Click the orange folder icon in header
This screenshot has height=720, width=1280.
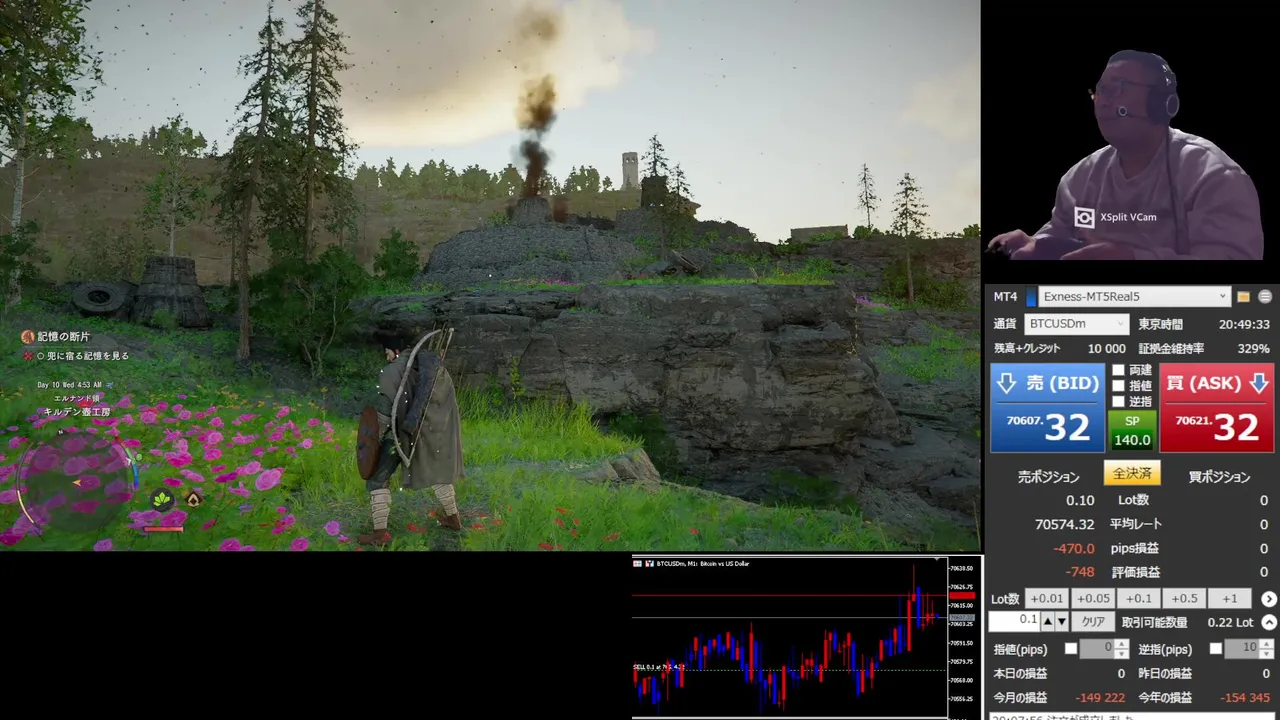1244,297
